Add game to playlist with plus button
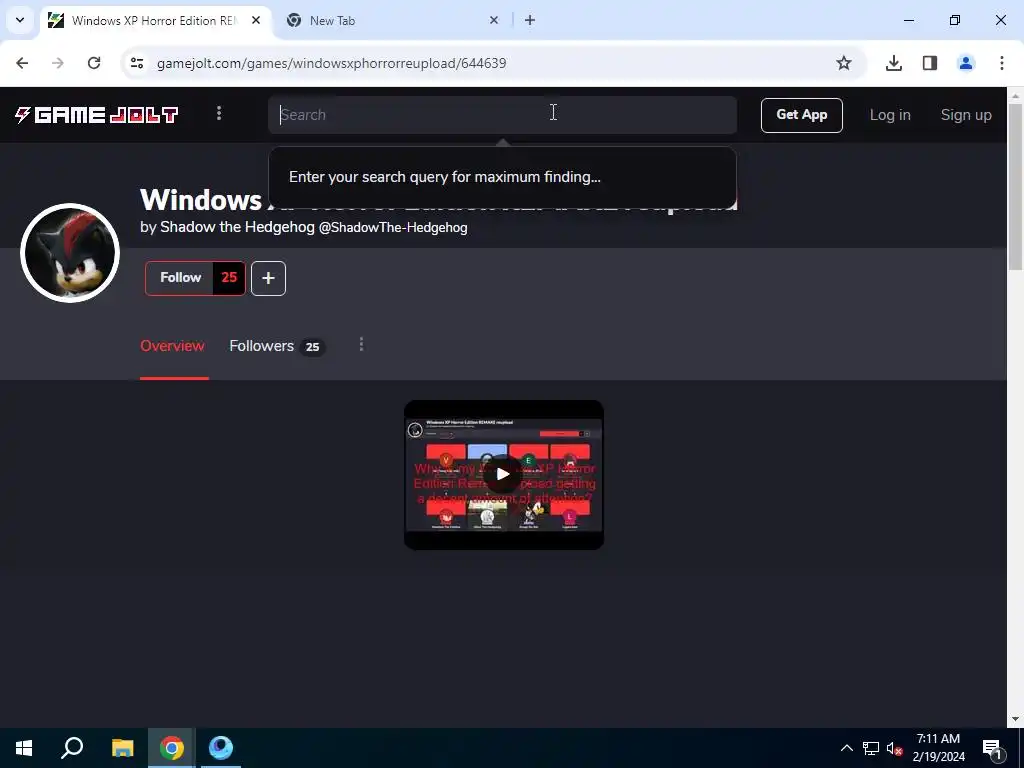This screenshot has height=768, width=1024. point(268,278)
